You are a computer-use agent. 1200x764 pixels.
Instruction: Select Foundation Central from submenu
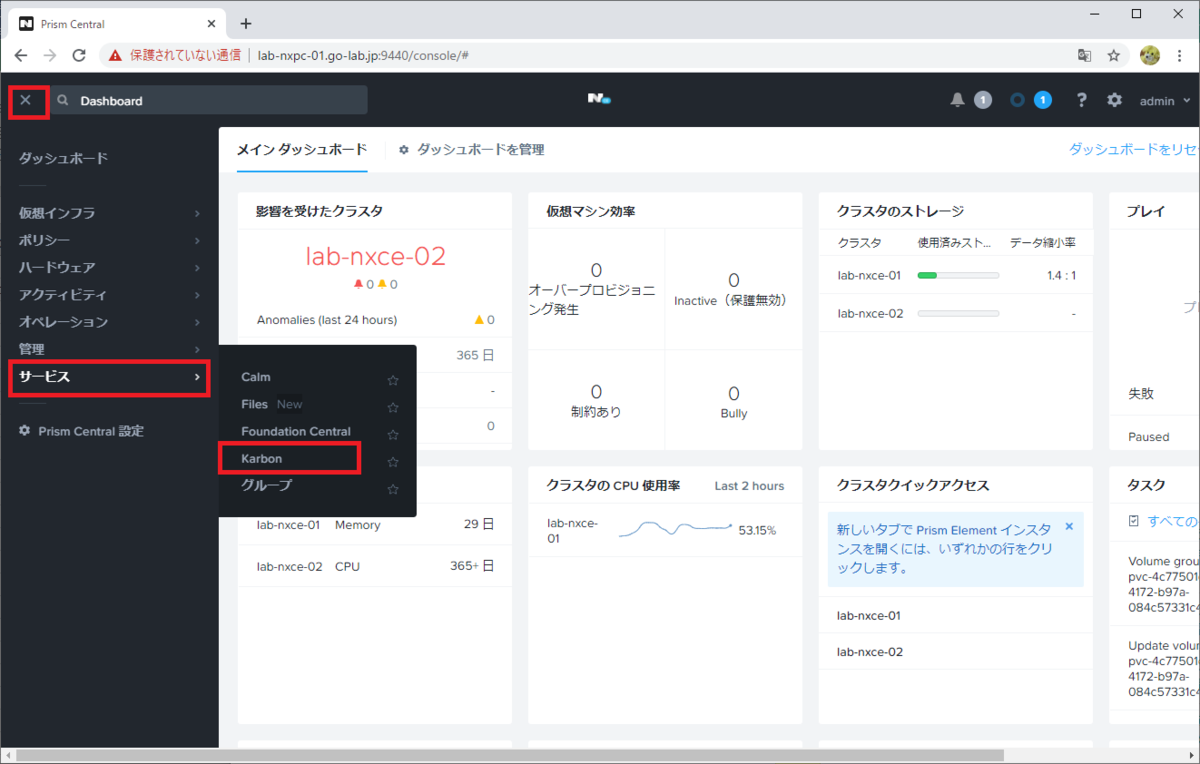pyautogui.click(x=296, y=431)
